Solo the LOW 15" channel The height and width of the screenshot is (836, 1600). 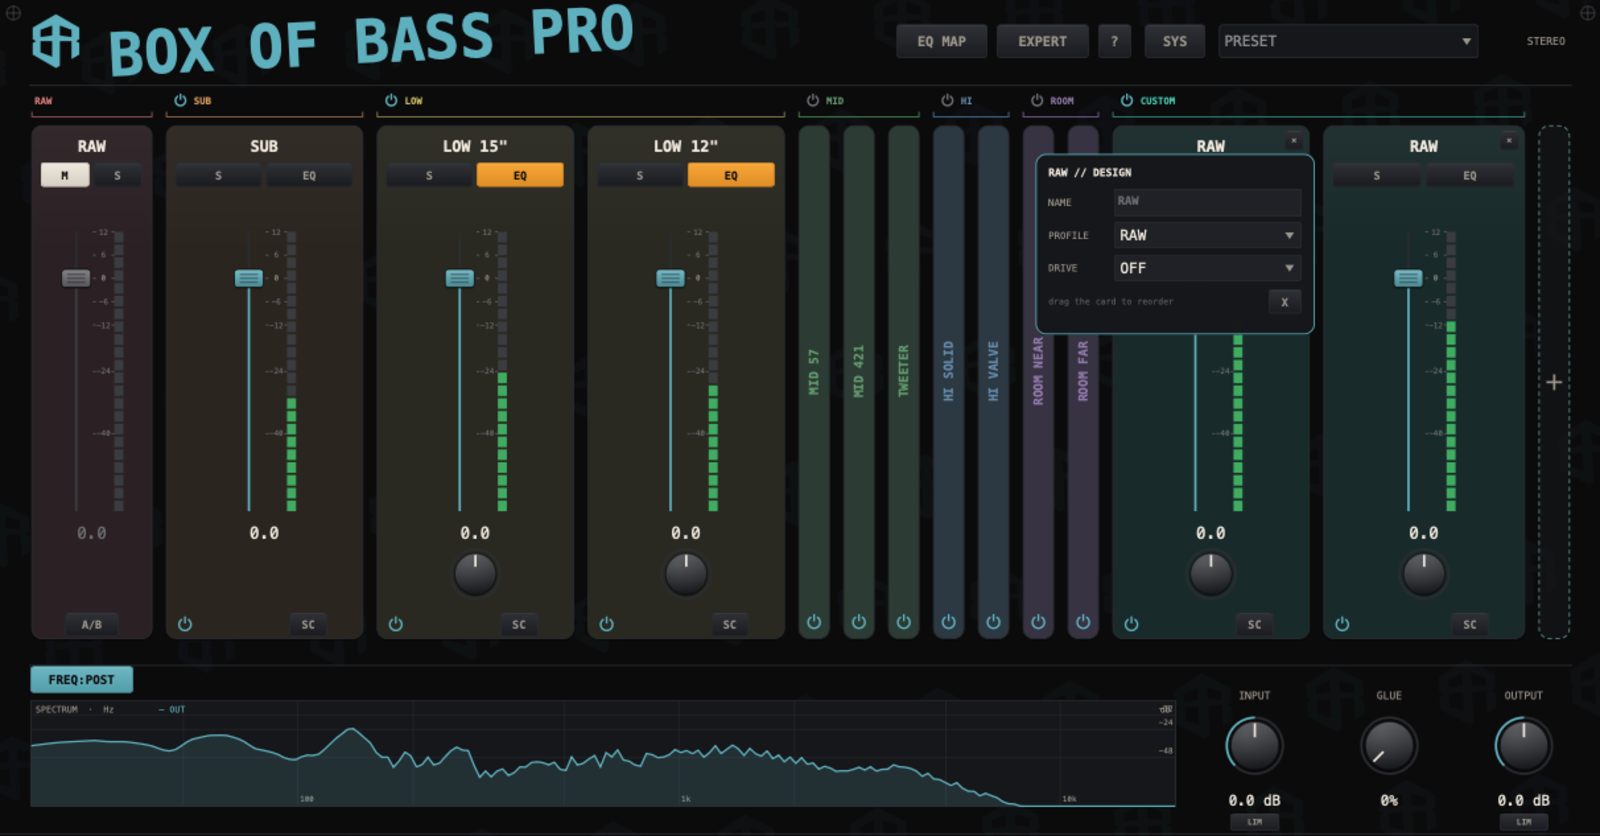[430, 175]
